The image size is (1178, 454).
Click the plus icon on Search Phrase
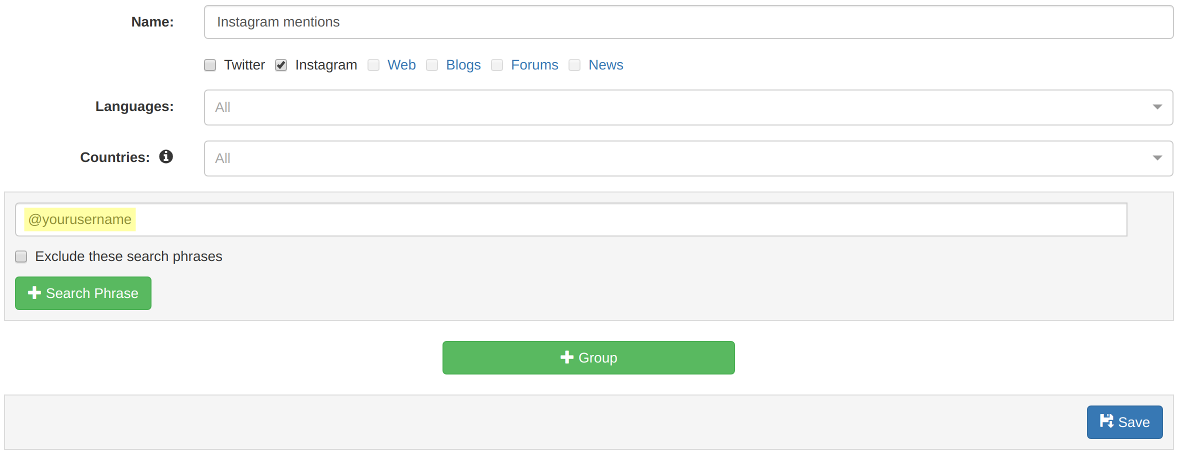[34, 293]
